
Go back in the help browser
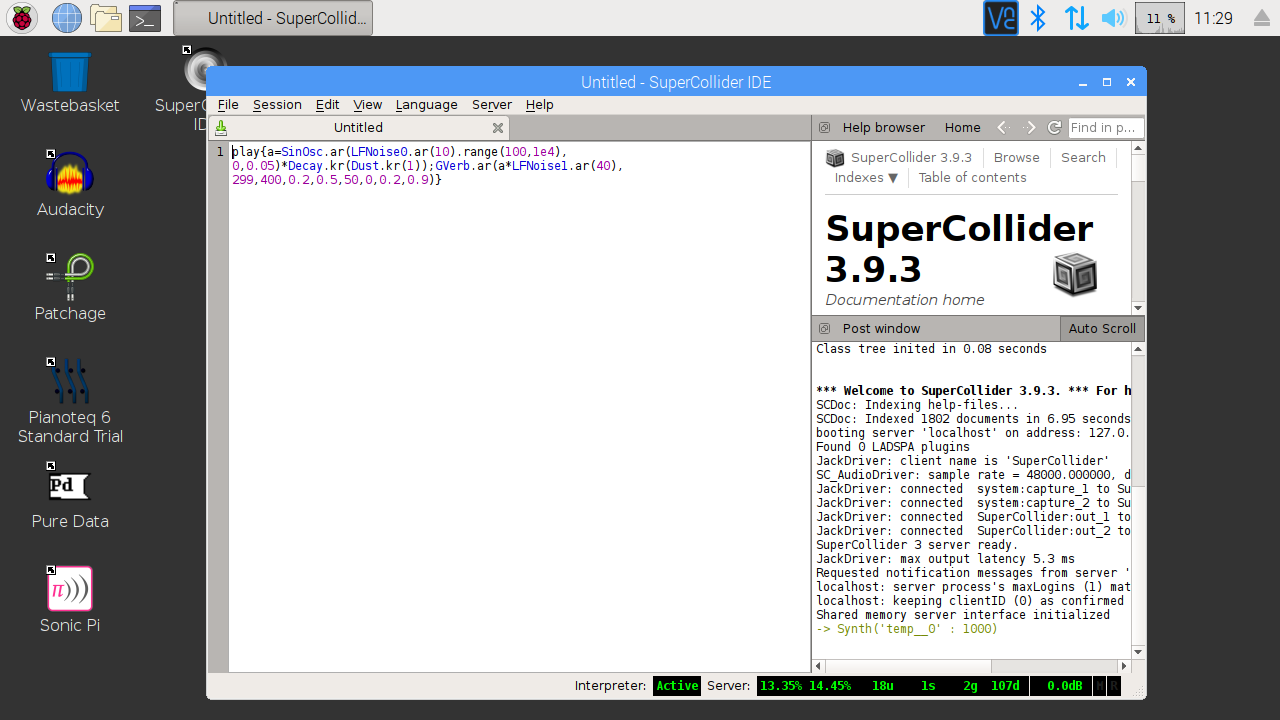pyautogui.click(x=1003, y=128)
